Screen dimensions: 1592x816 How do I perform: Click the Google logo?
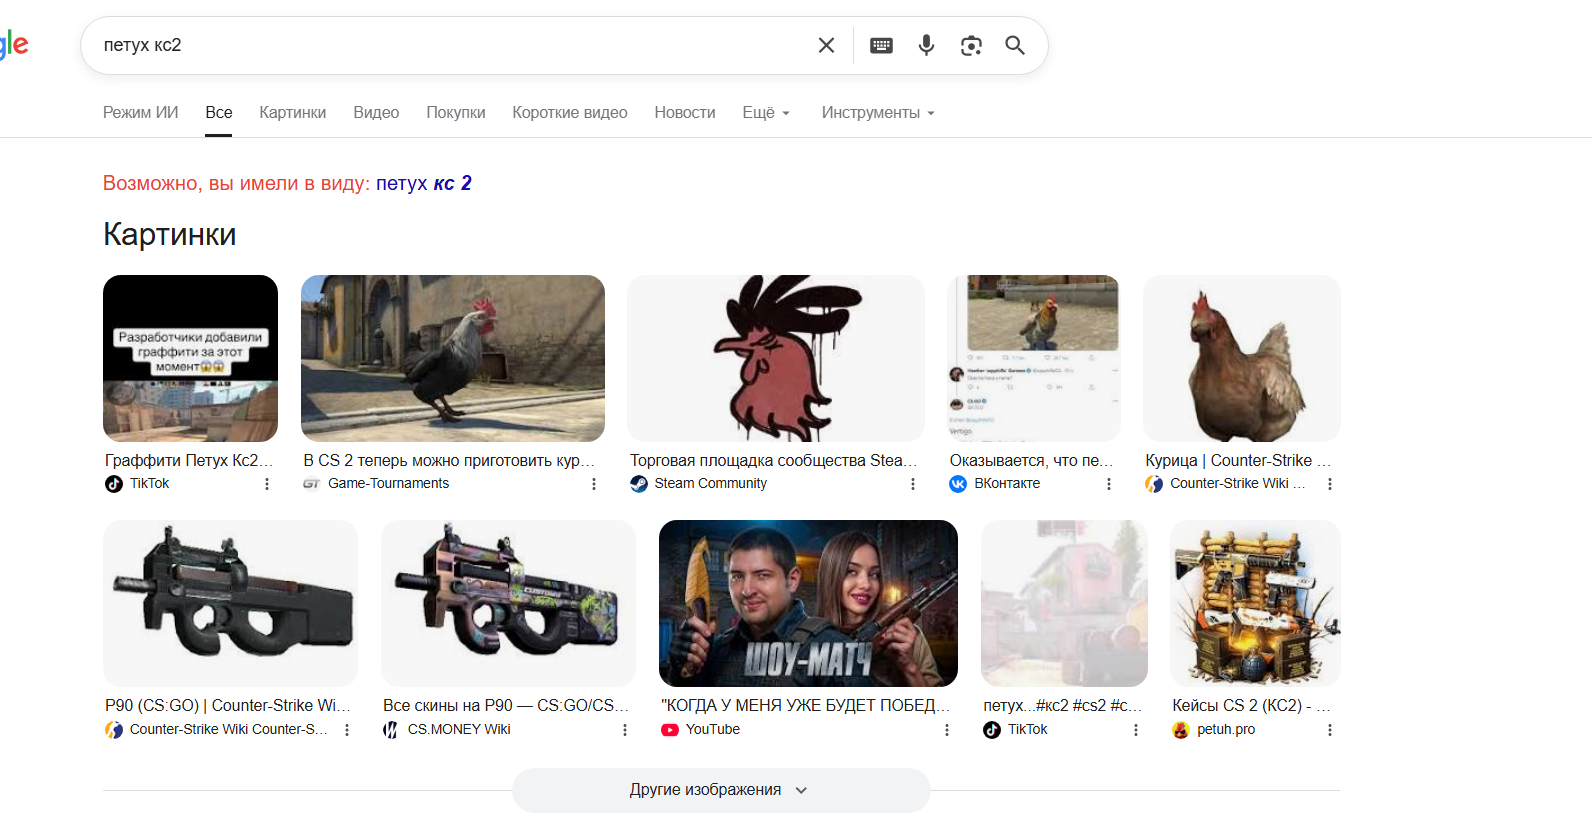pos(14,45)
